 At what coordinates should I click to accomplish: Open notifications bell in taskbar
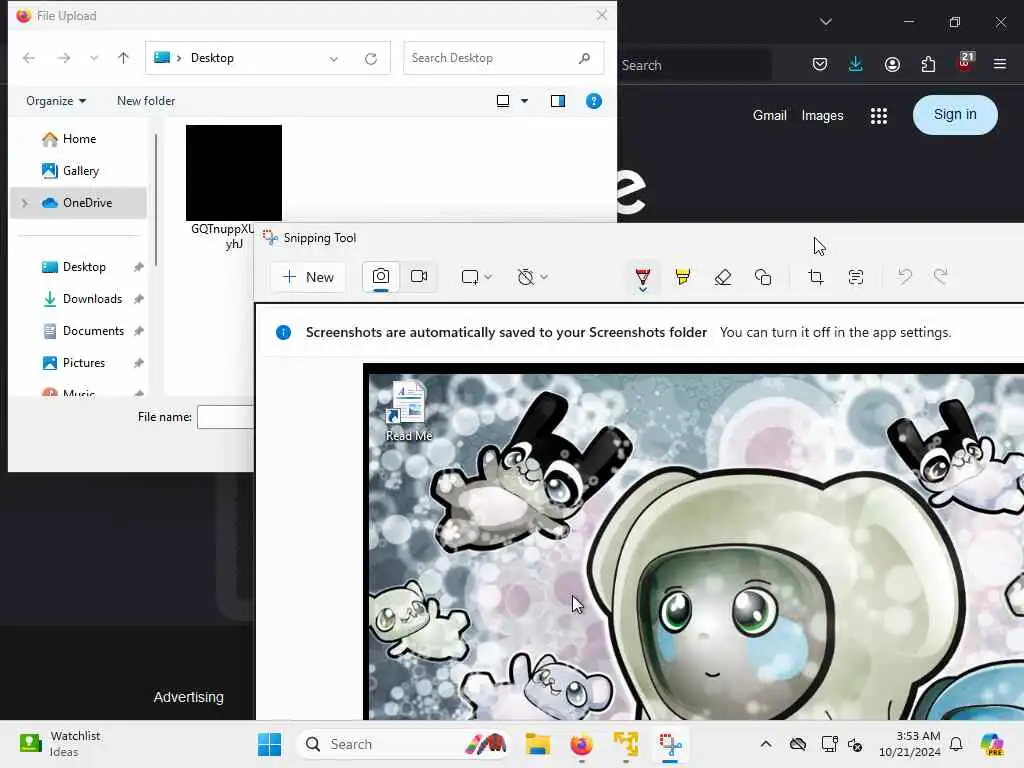point(956,744)
